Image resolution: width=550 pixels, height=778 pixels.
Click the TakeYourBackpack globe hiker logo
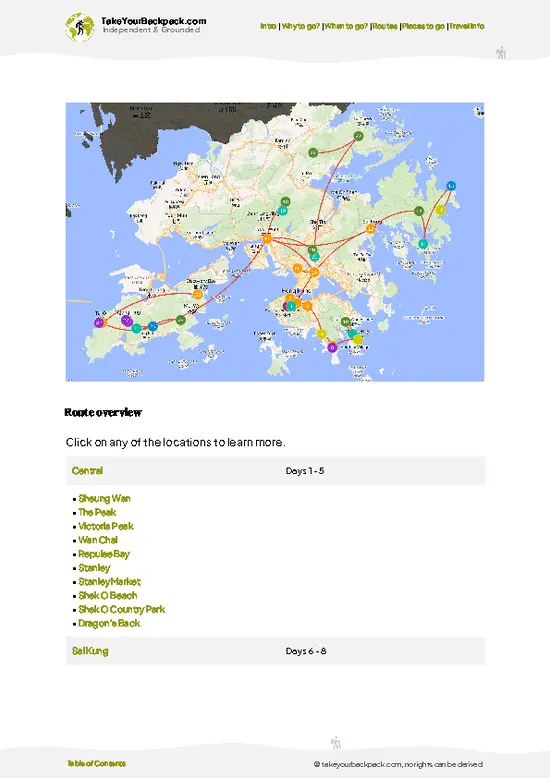79,27
